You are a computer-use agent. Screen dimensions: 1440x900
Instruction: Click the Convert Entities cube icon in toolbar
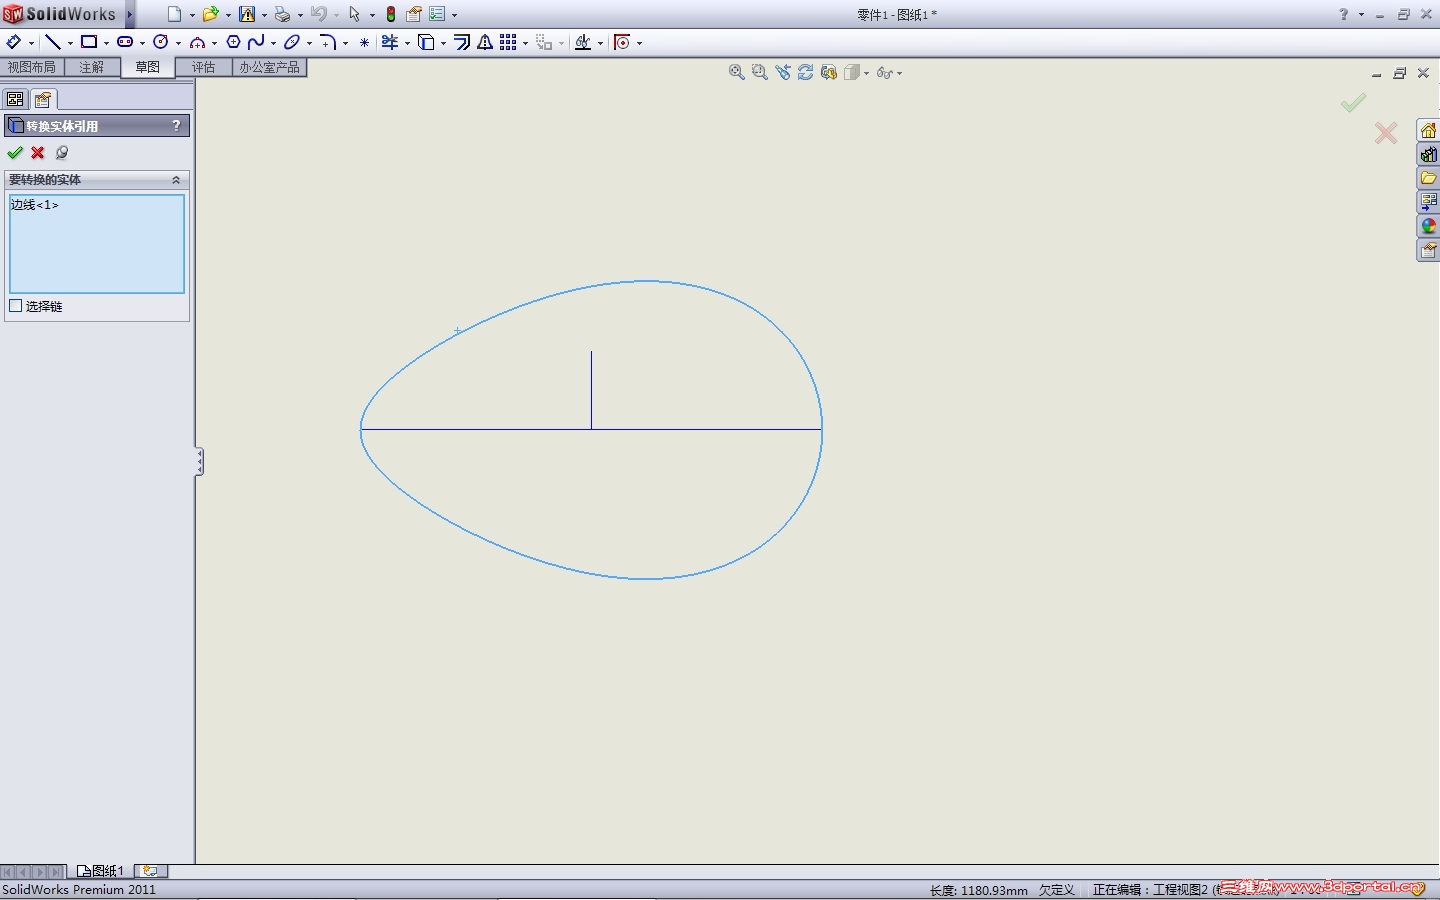[426, 42]
